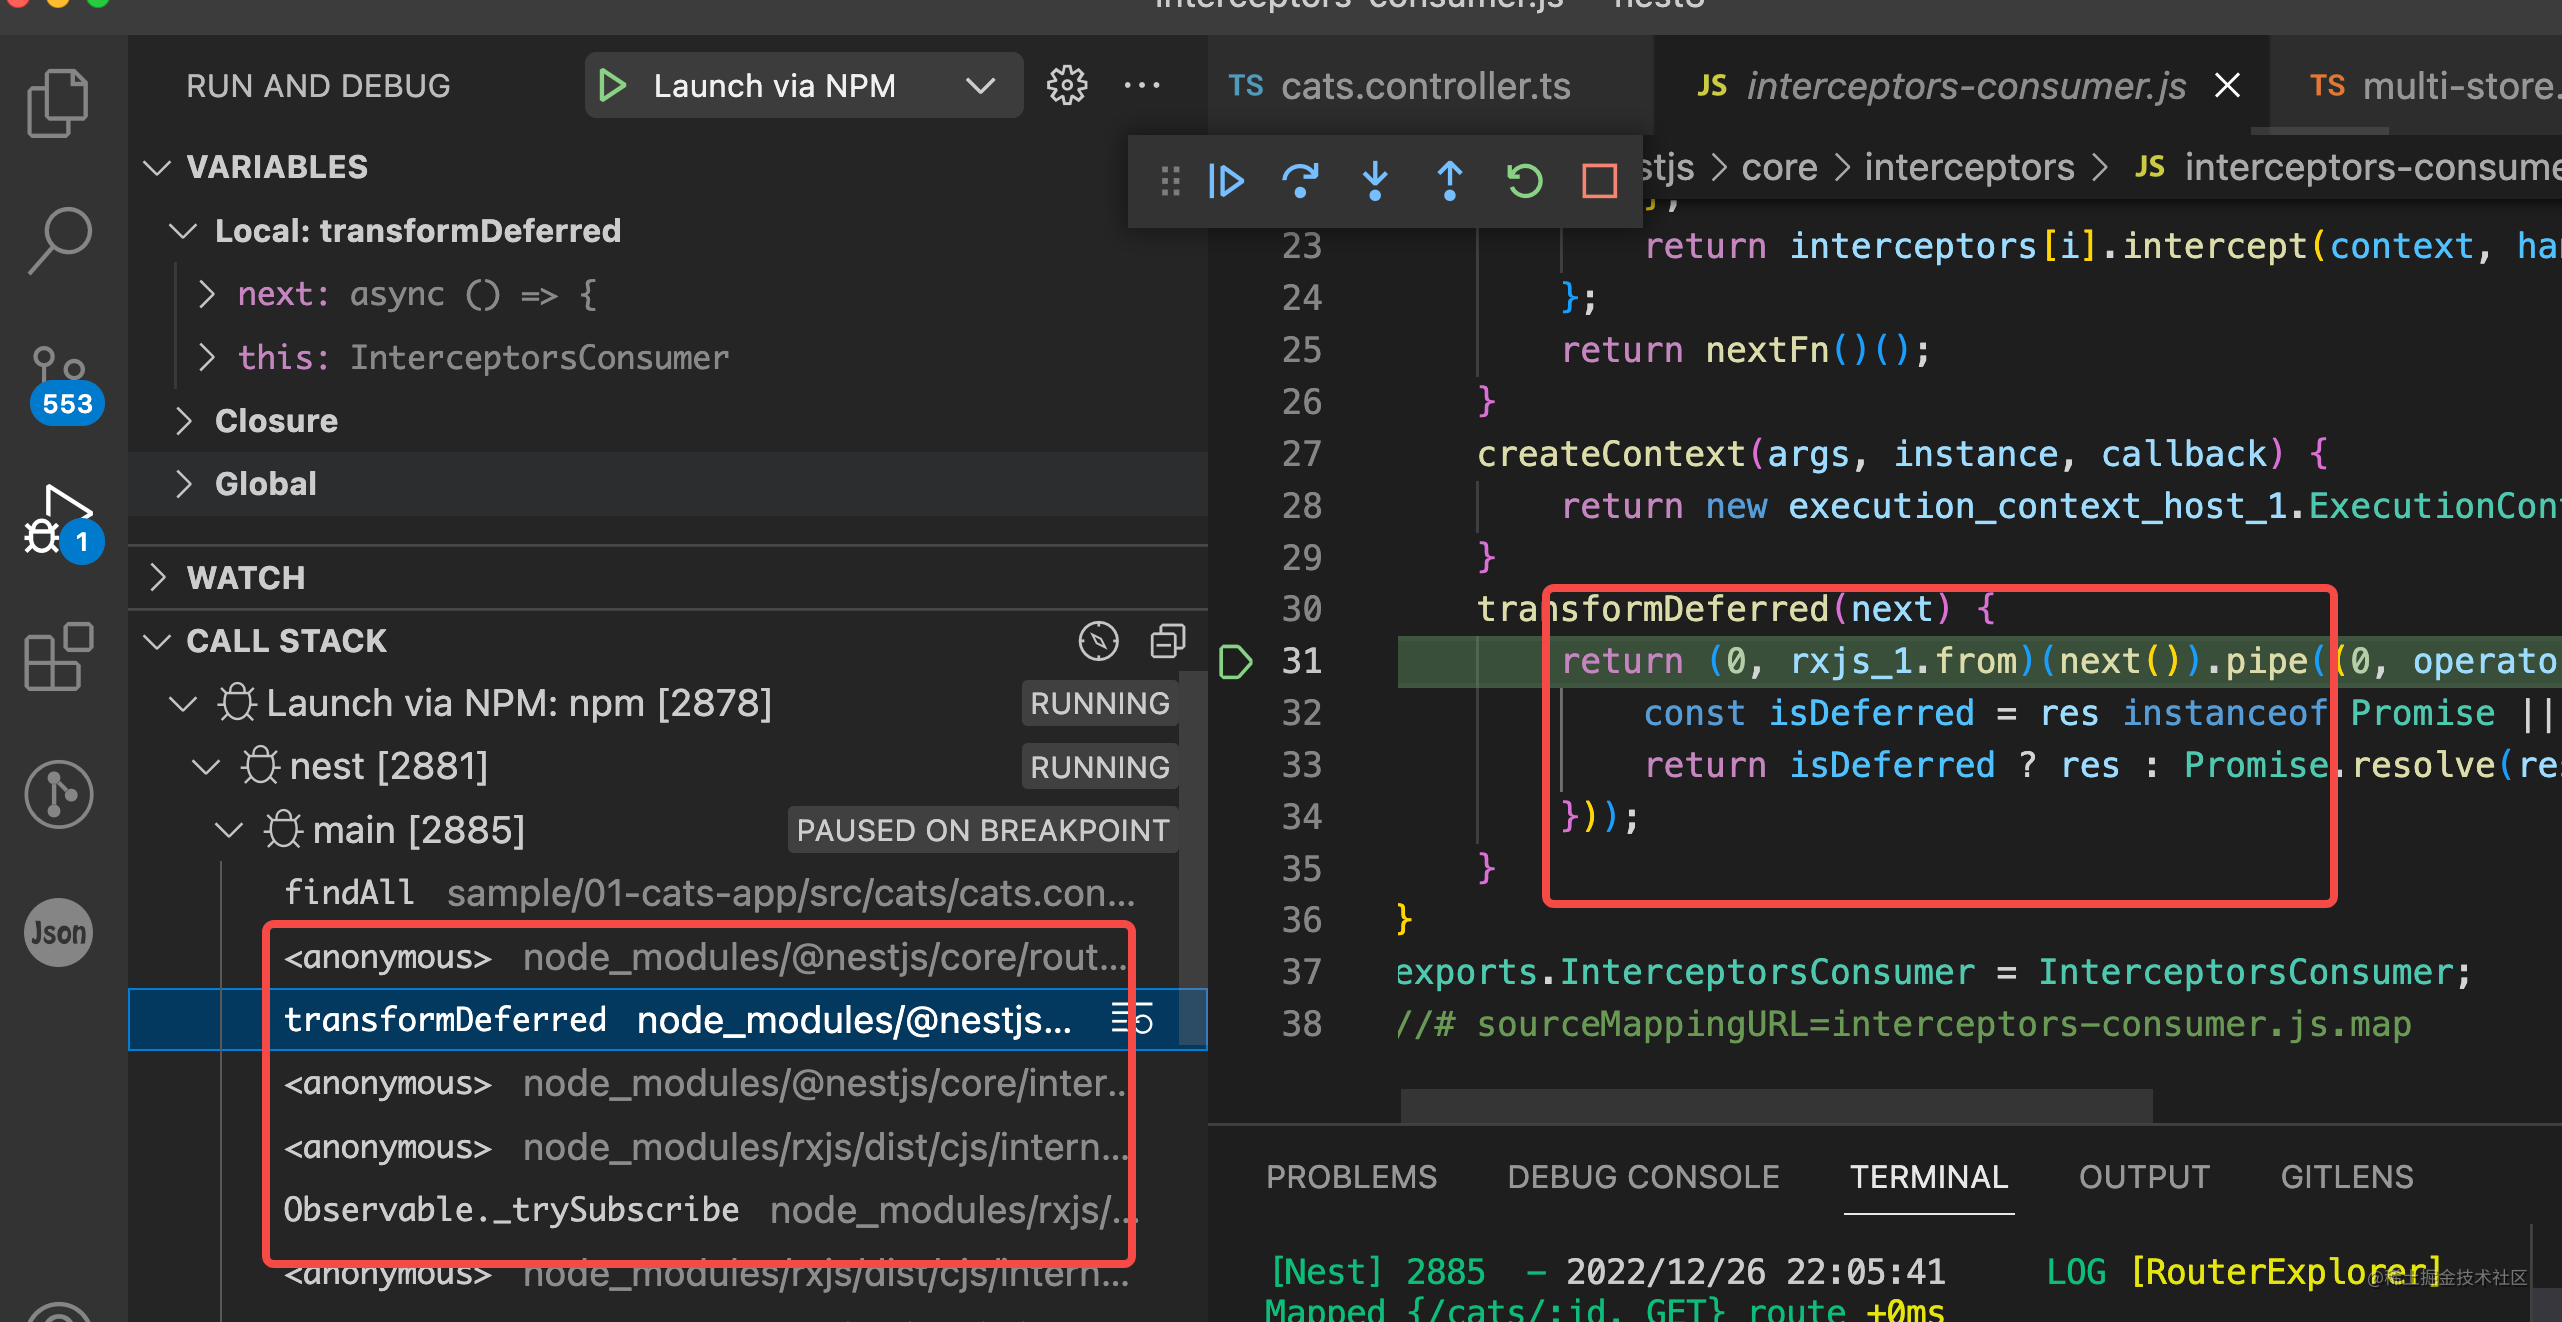Expand the next variable
The width and height of the screenshot is (2562, 1322).
pyautogui.click(x=206, y=294)
